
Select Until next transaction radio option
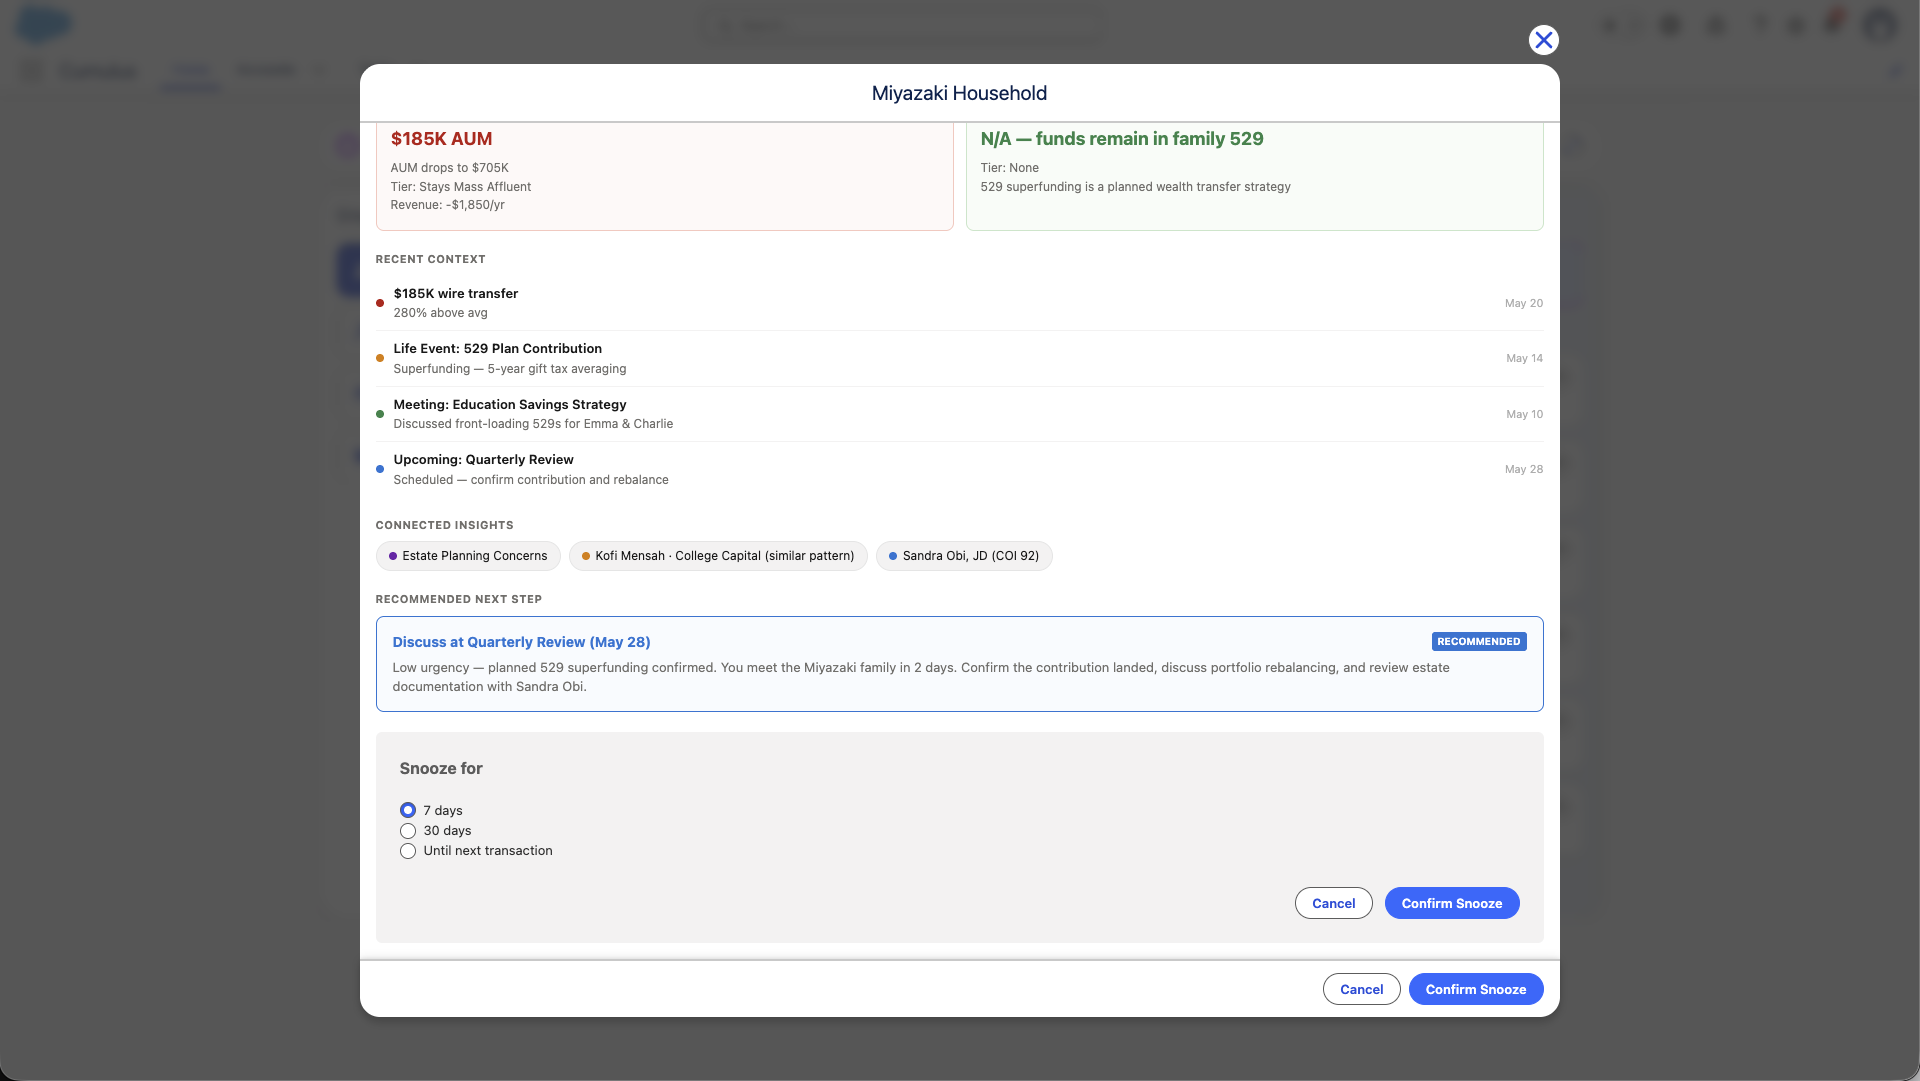point(407,851)
